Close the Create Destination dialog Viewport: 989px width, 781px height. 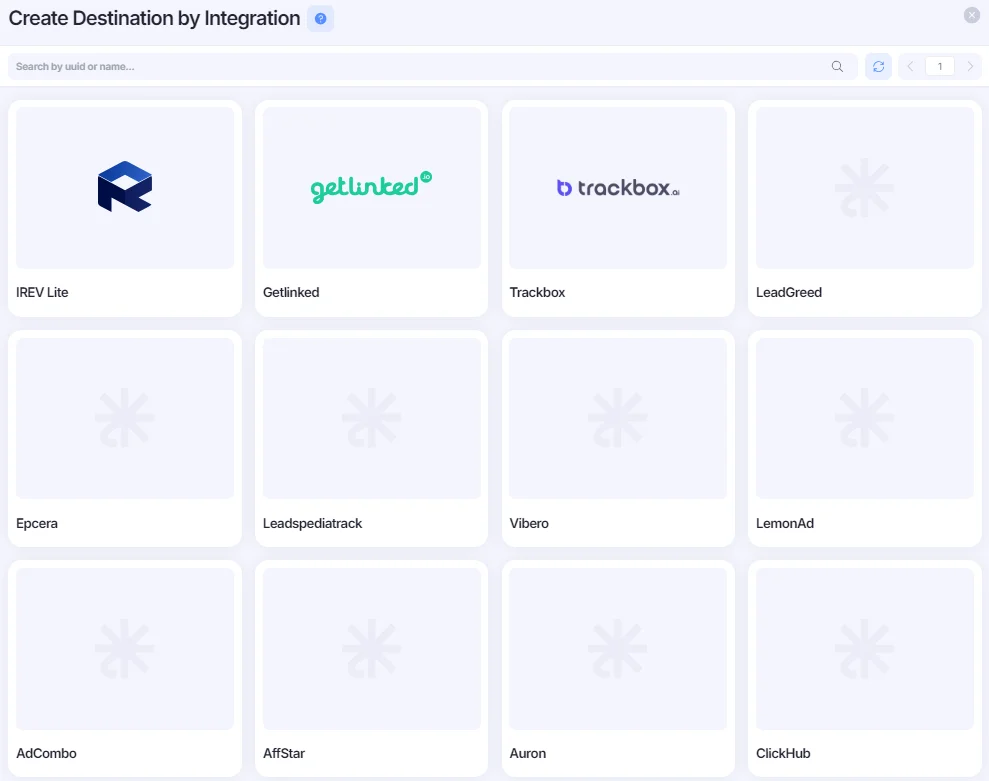[x=971, y=15]
